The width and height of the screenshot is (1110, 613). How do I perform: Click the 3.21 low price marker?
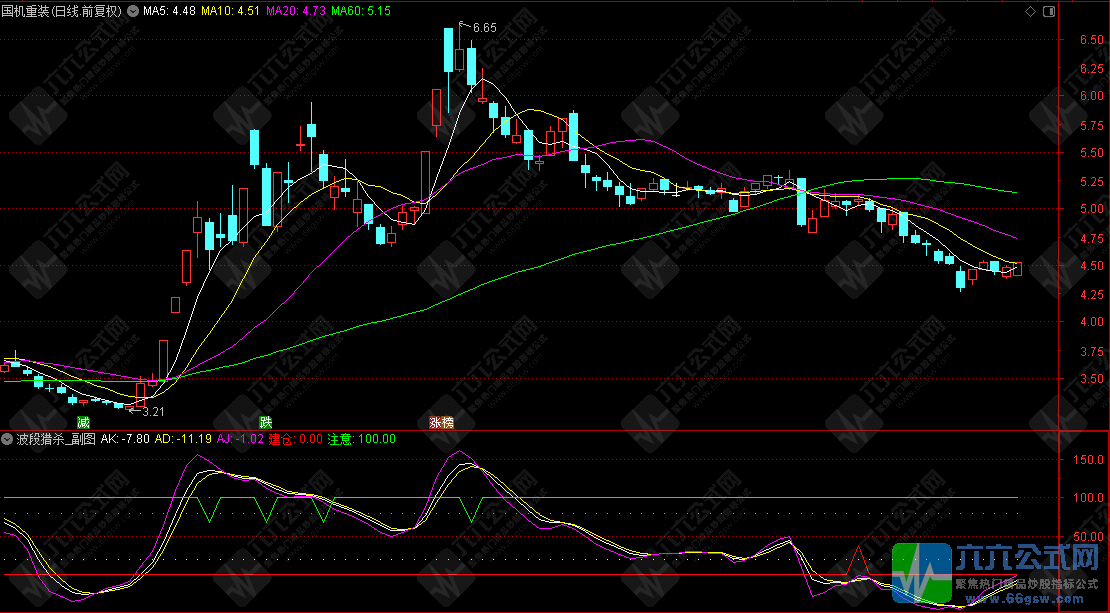[x=152, y=411]
